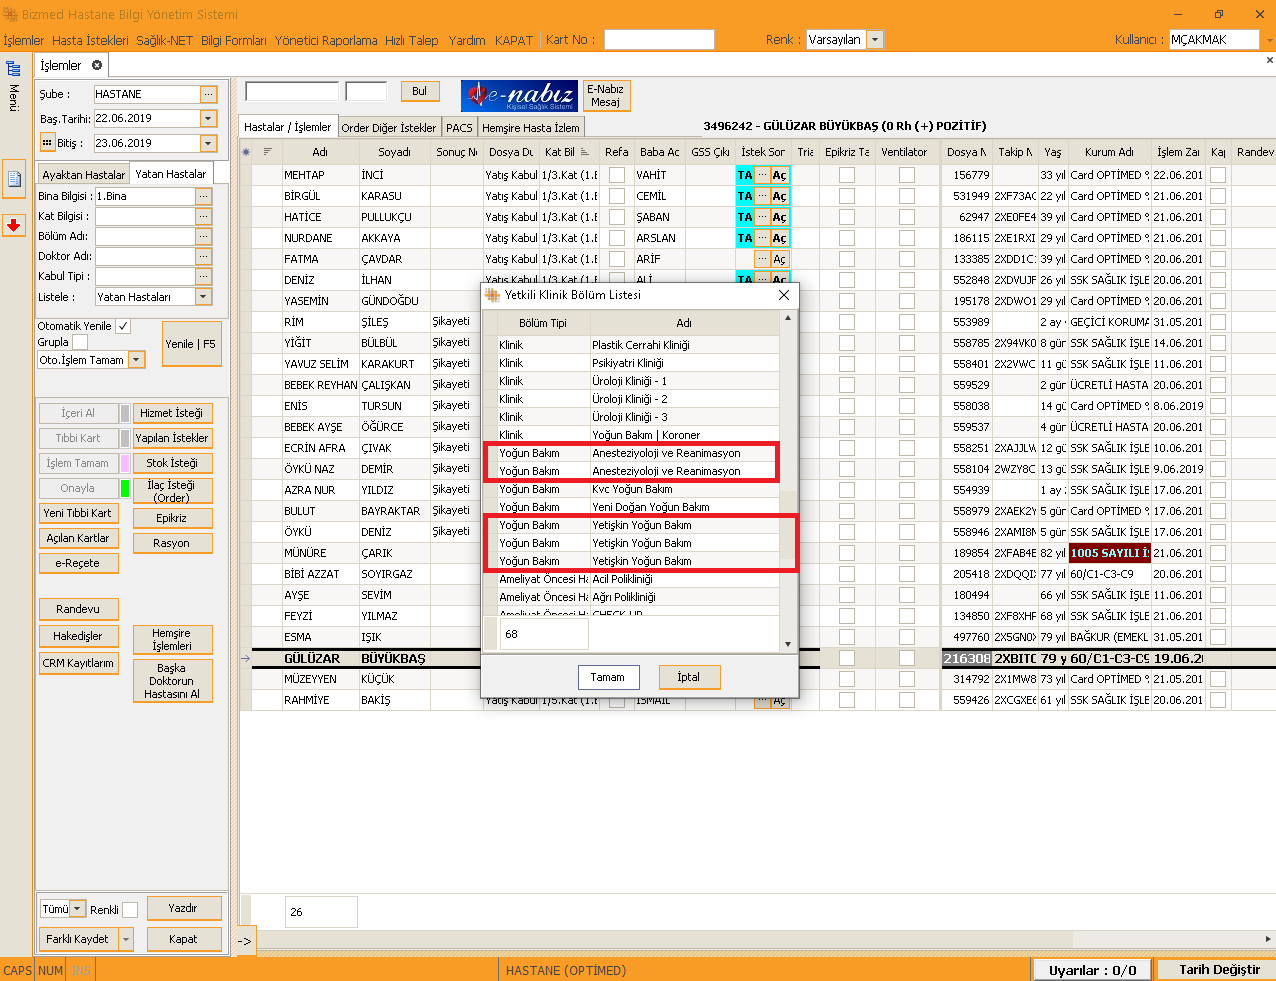Close the İşlemler tab with its X icon

(97, 65)
